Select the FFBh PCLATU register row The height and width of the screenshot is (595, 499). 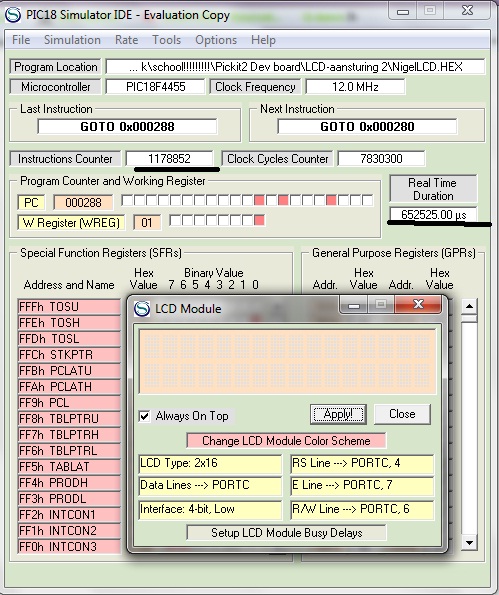coord(69,370)
